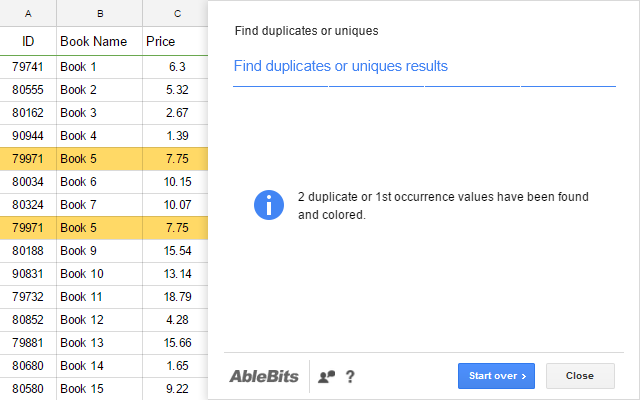This screenshot has width=640, height=400.
Task: Select column B header
Action: click(x=99, y=13)
